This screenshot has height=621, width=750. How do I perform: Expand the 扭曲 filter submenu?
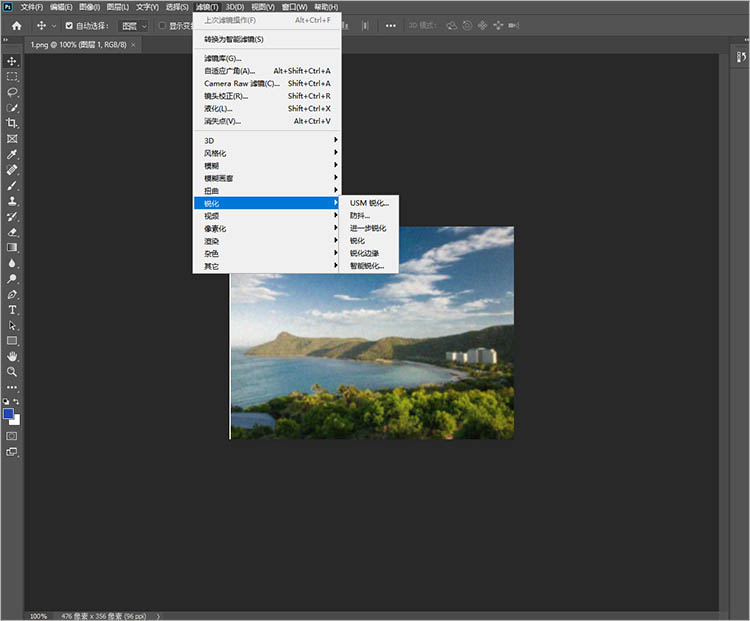point(267,190)
